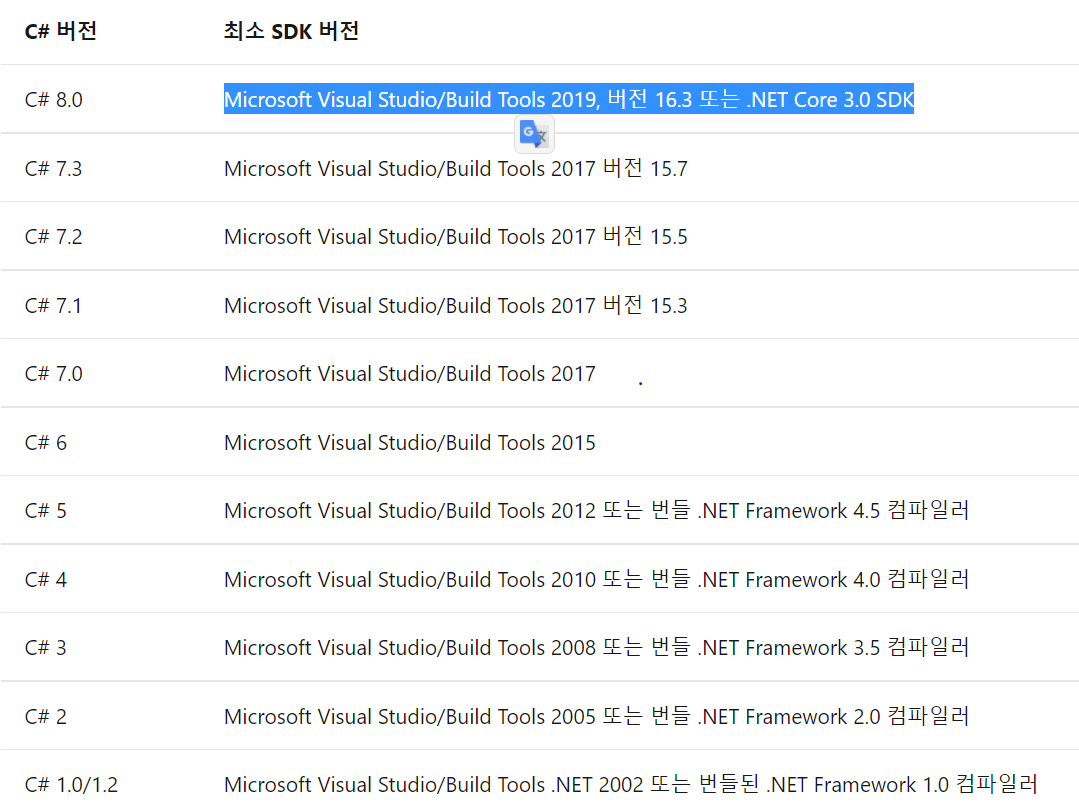Screen dimensions: 1079x804
Task: Click '.NET Framework 3.5 컴파일러' row text
Action: pyautogui.click(x=597, y=648)
